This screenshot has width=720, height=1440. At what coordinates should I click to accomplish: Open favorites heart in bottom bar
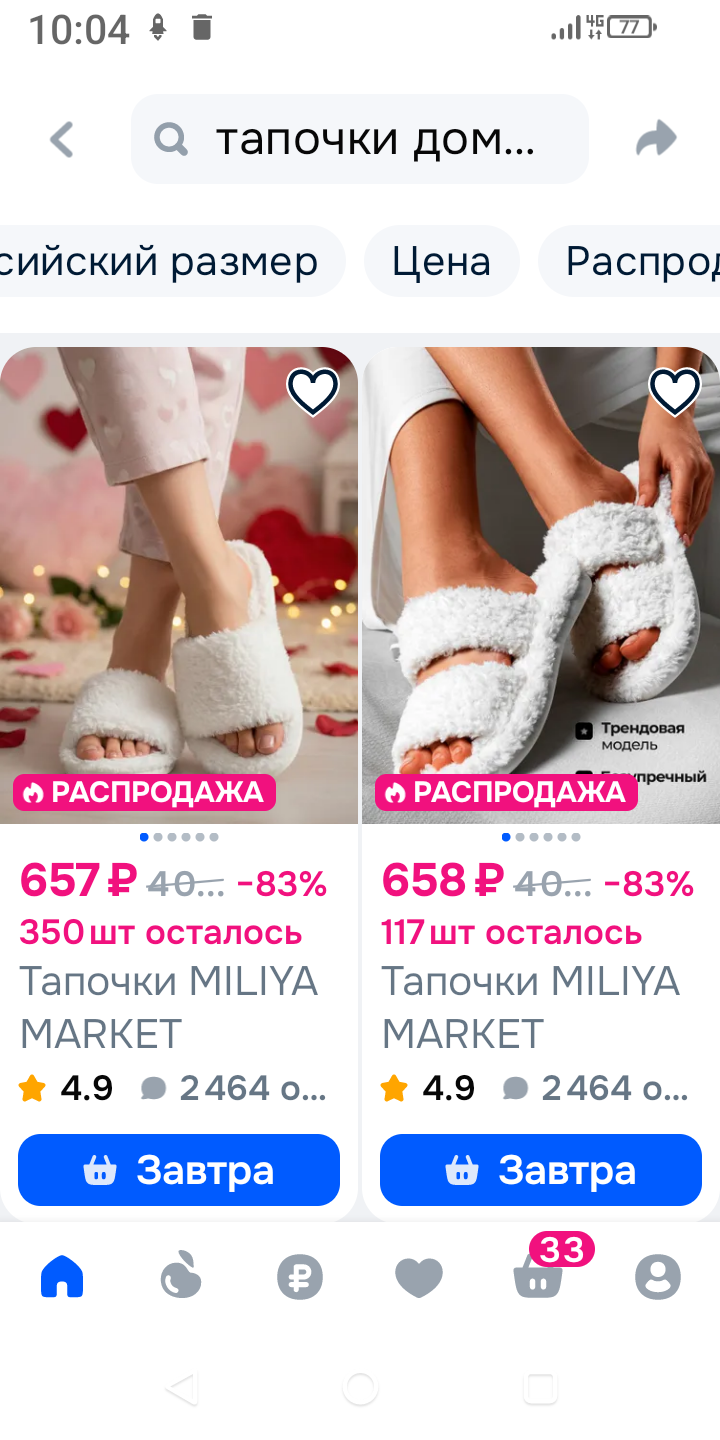[419, 1277]
